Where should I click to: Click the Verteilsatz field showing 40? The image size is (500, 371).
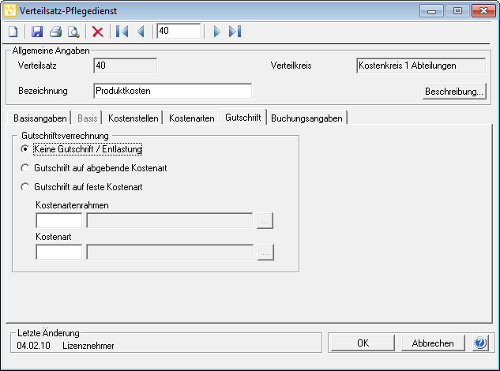click(x=125, y=66)
